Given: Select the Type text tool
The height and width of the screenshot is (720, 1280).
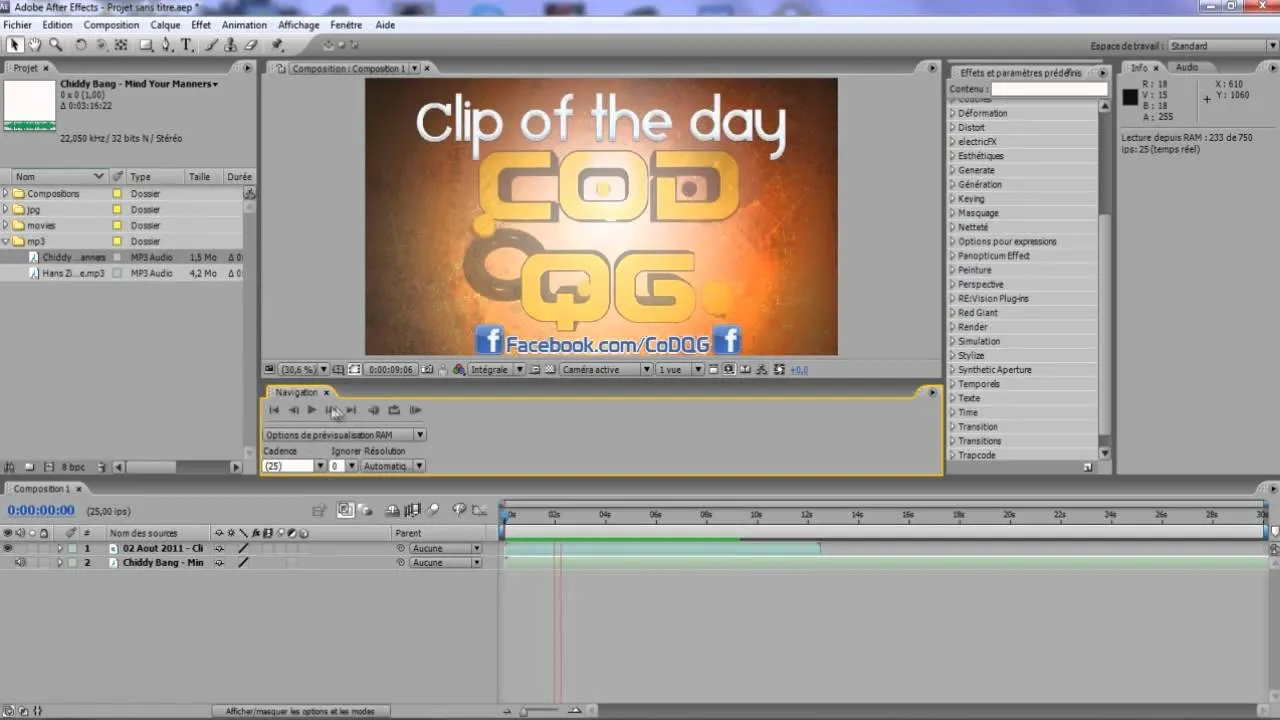Looking at the screenshot, I should click(186, 45).
